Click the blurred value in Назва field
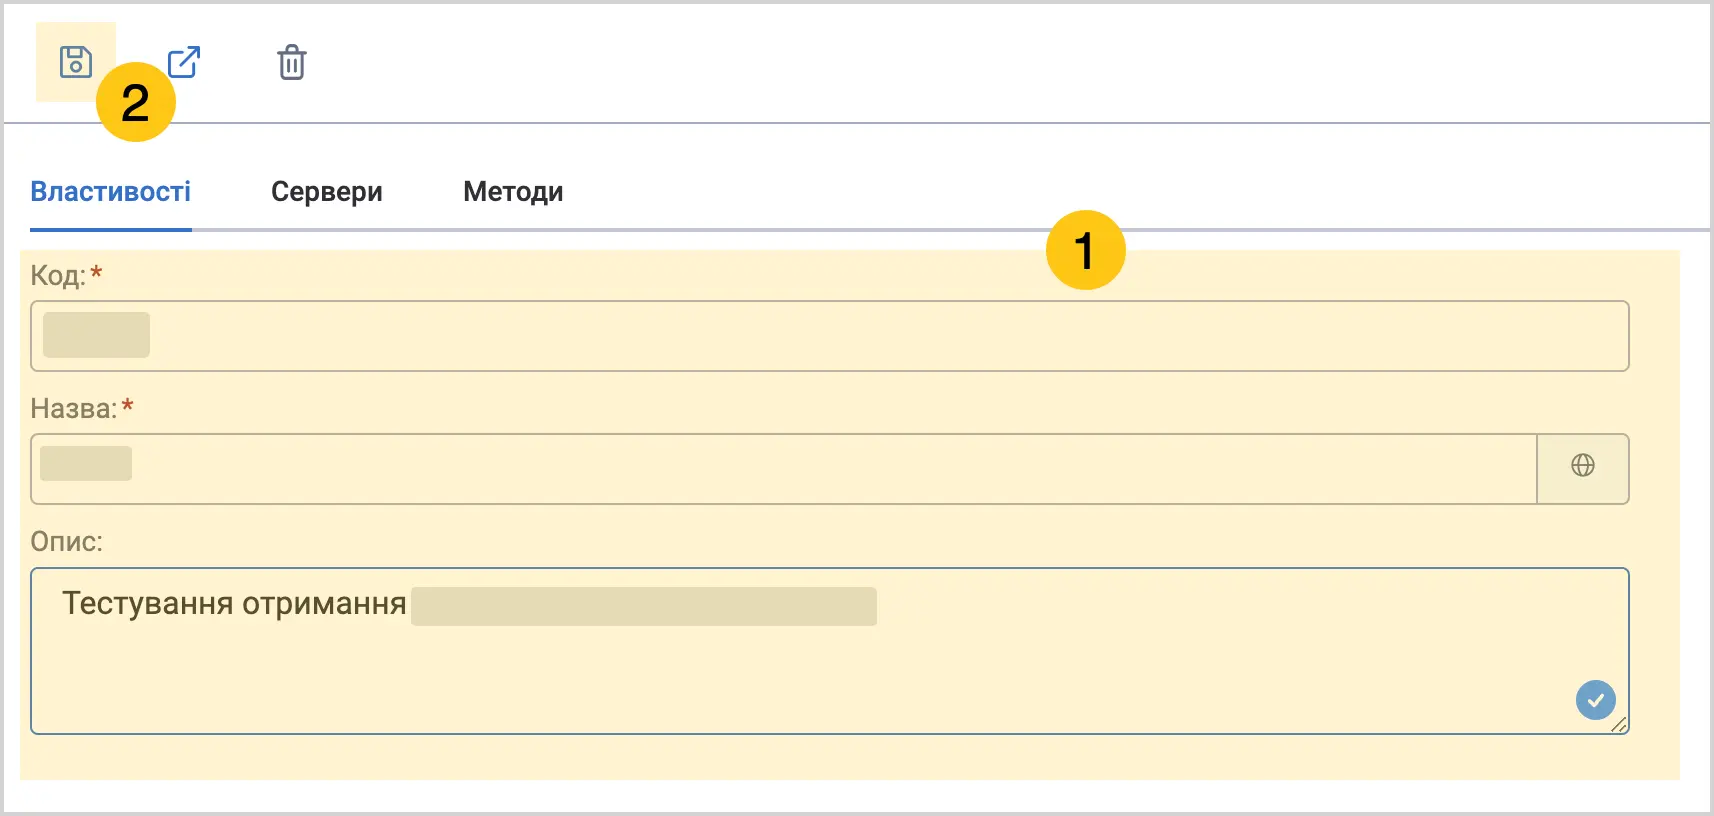The image size is (1714, 816). click(x=86, y=463)
